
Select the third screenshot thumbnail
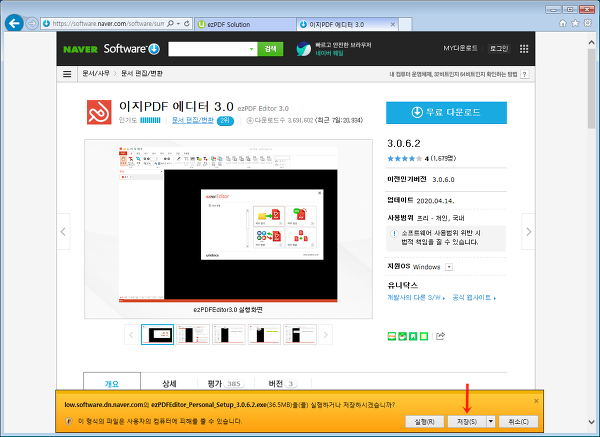(228, 334)
